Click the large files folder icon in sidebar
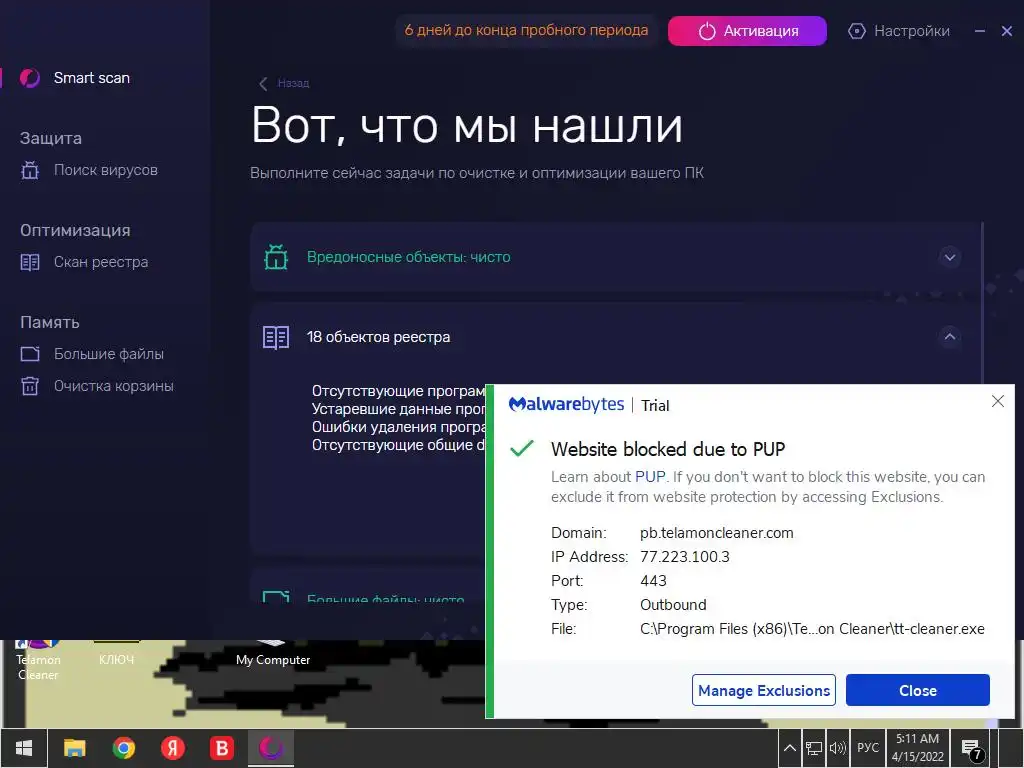The image size is (1024, 768). click(x=29, y=354)
